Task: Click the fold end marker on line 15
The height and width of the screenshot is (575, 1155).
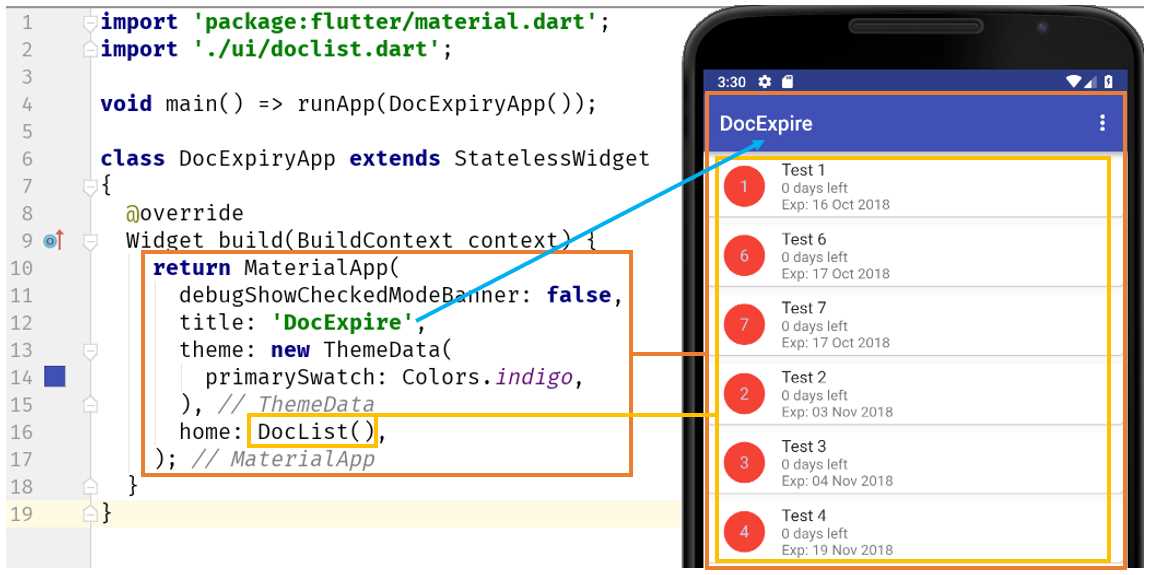Action: [x=90, y=404]
